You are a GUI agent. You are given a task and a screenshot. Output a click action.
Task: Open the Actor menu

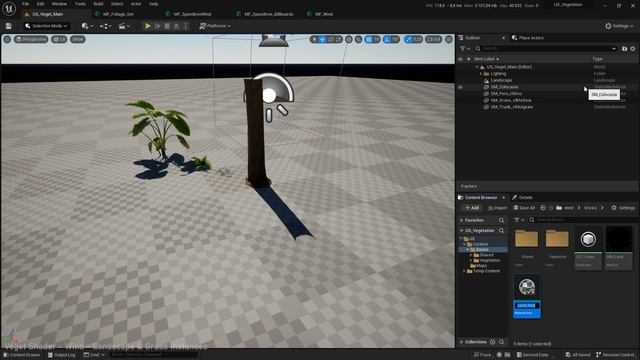pos(136,4)
